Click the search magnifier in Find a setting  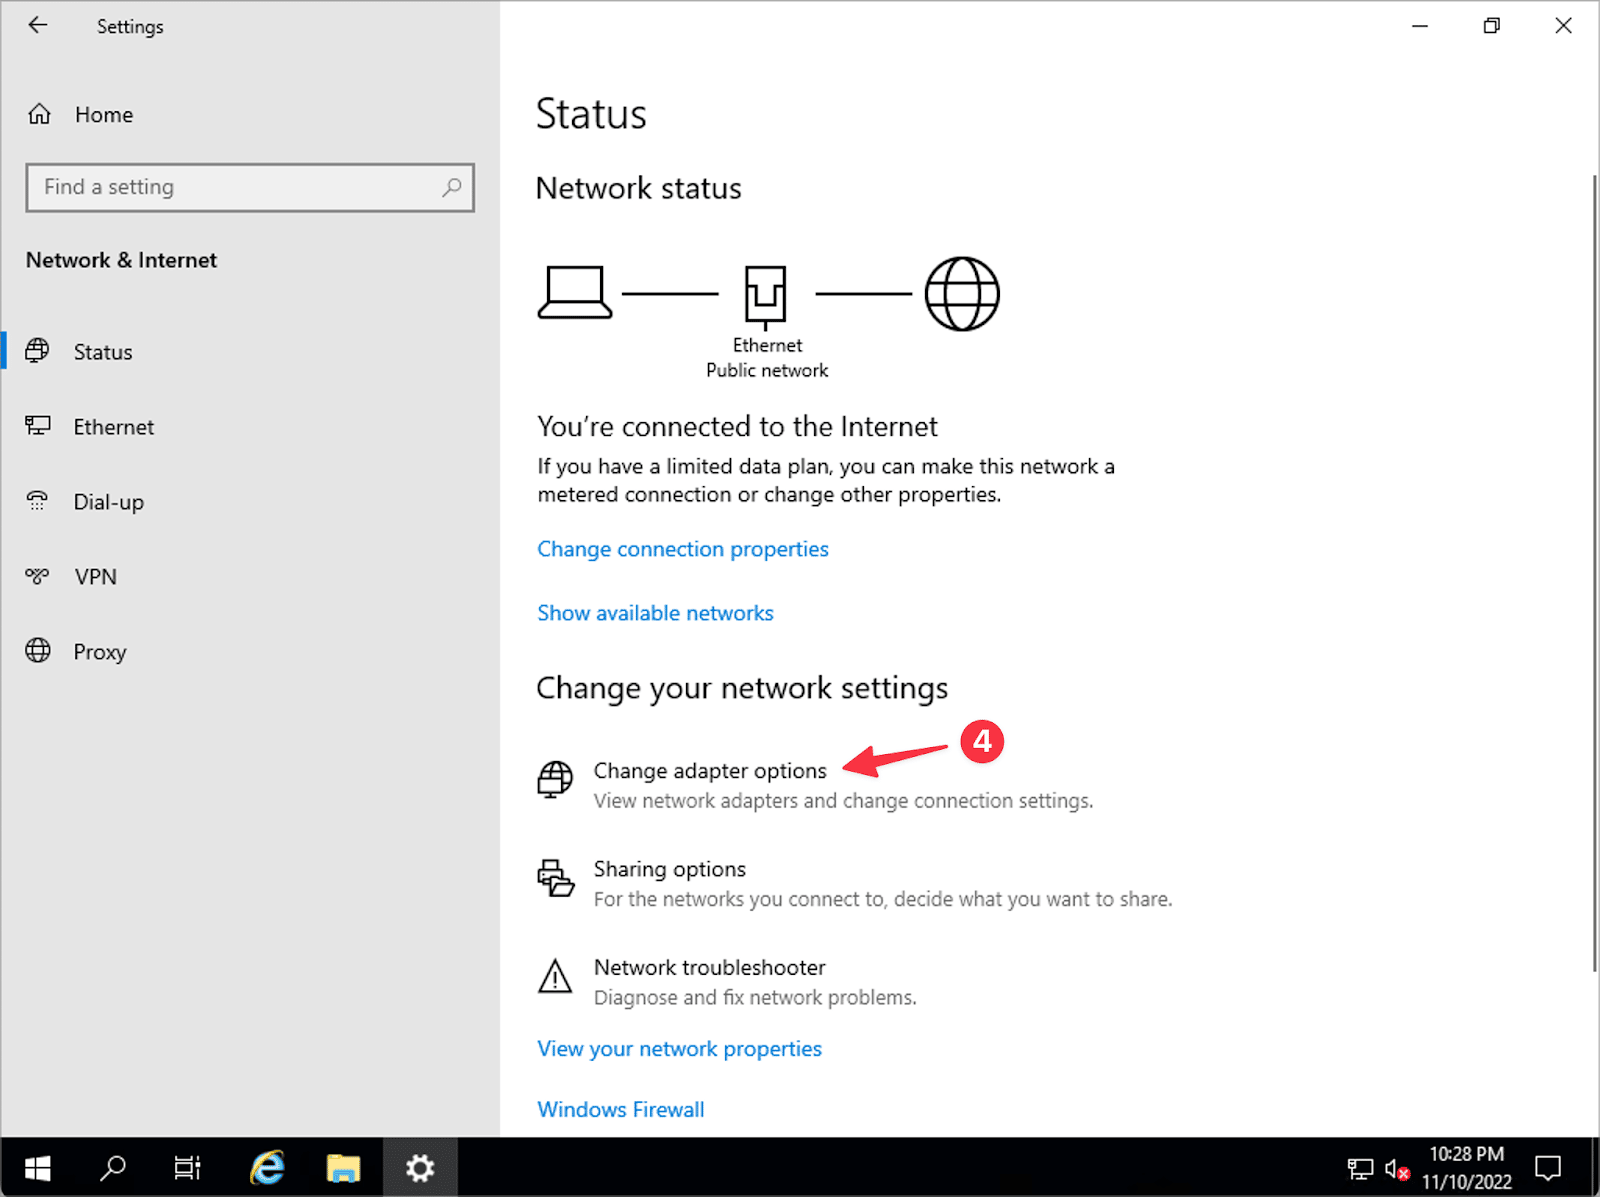[451, 187]
